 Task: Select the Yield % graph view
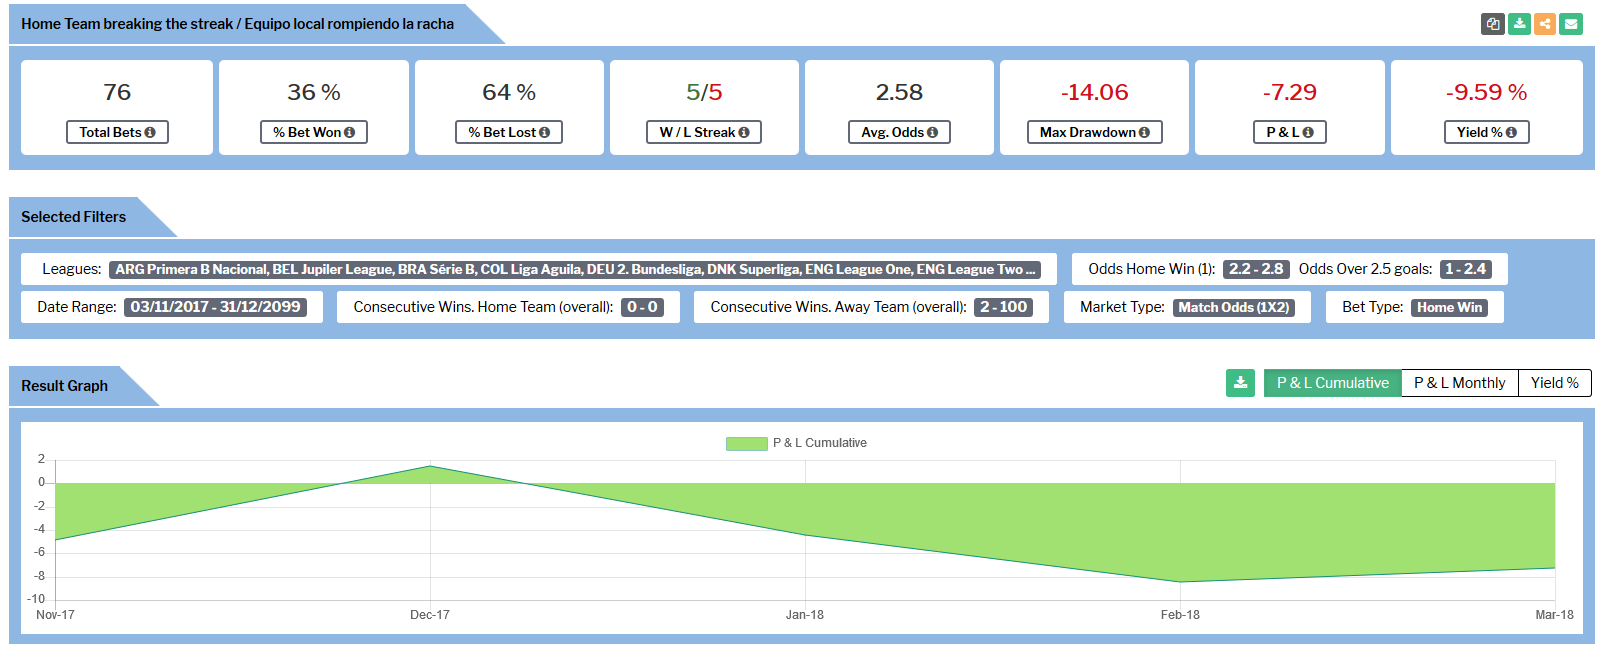[x=1554, y=383]
